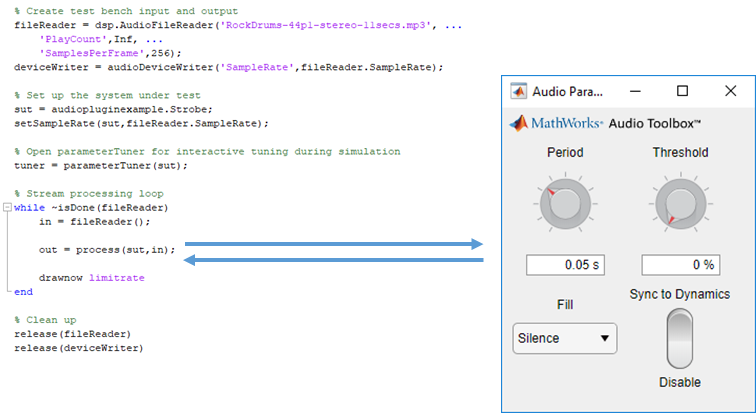This screenshot has width=756, height=413.
Task: Click the Audio Para... window title text
Action: point(567,92)
